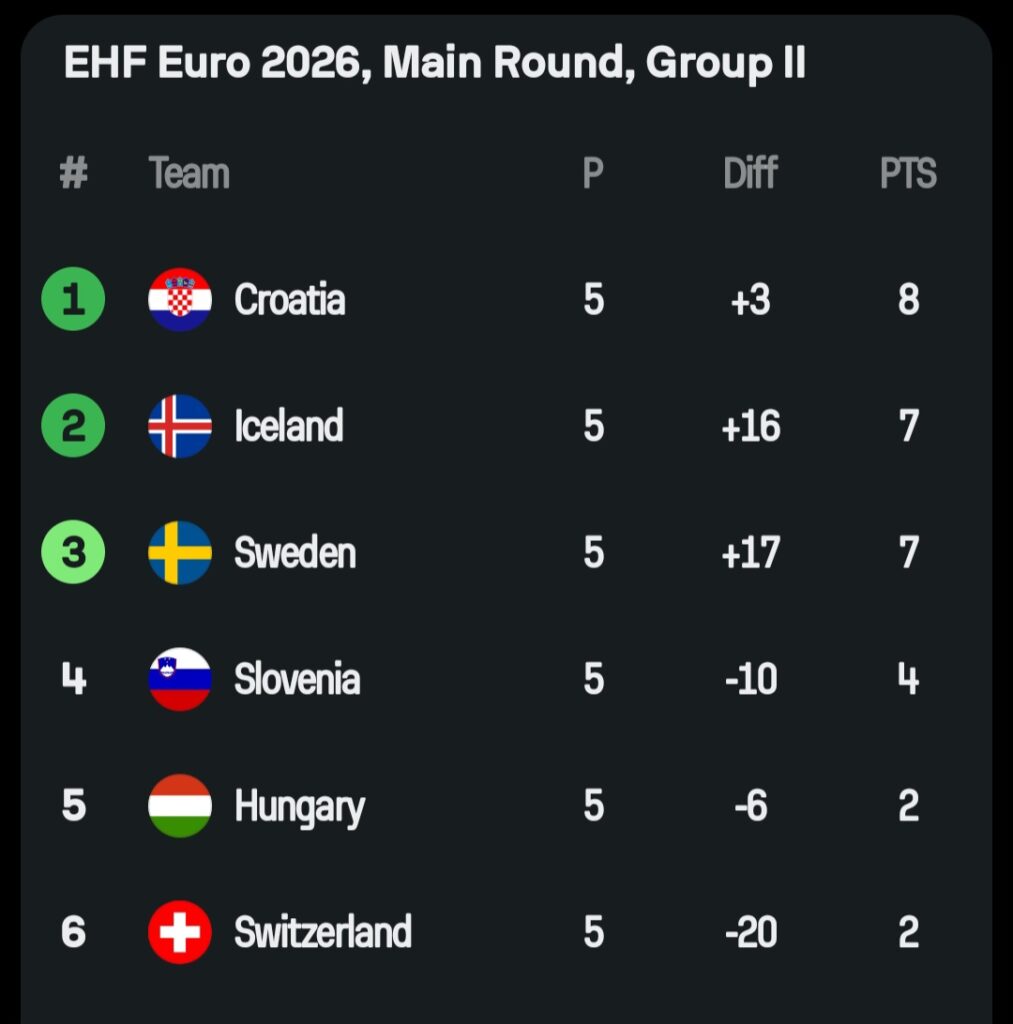The height and width of the screenshot is (1024, 1013).
Task: Click the EHF Euro 2026 group title
Action: point(435,64)
